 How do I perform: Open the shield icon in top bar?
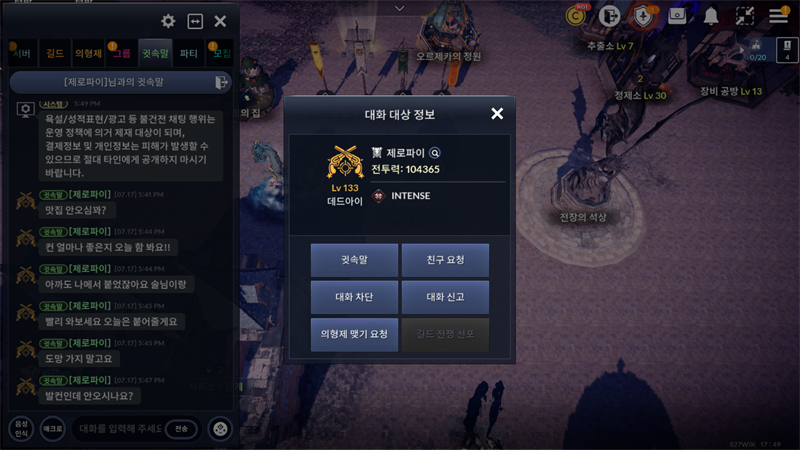pyautogui.click(x=643, y=16)
